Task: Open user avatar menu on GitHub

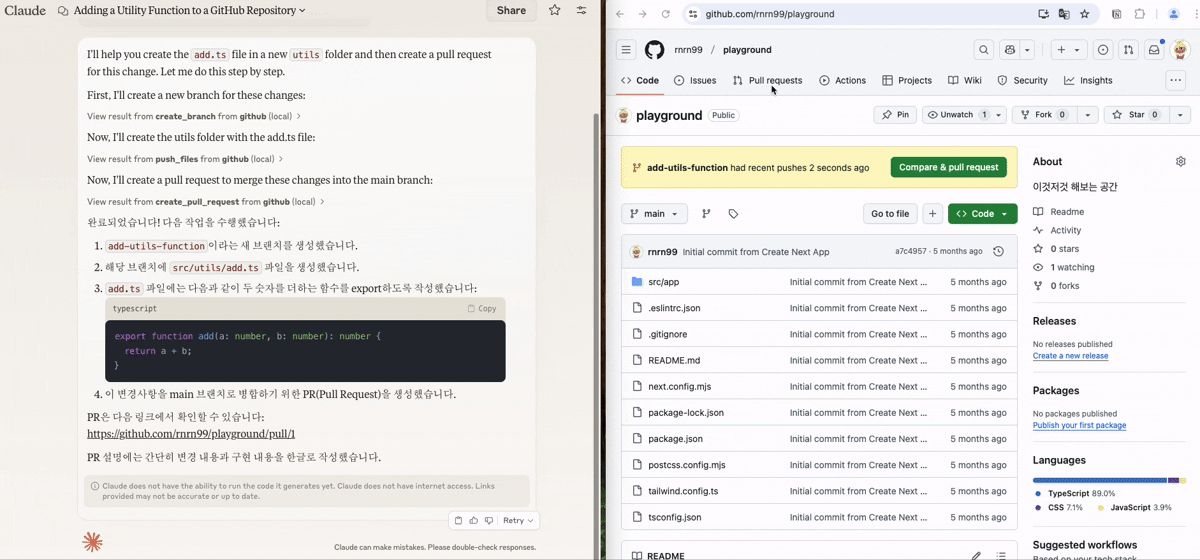Action: tap(1180, 49)
